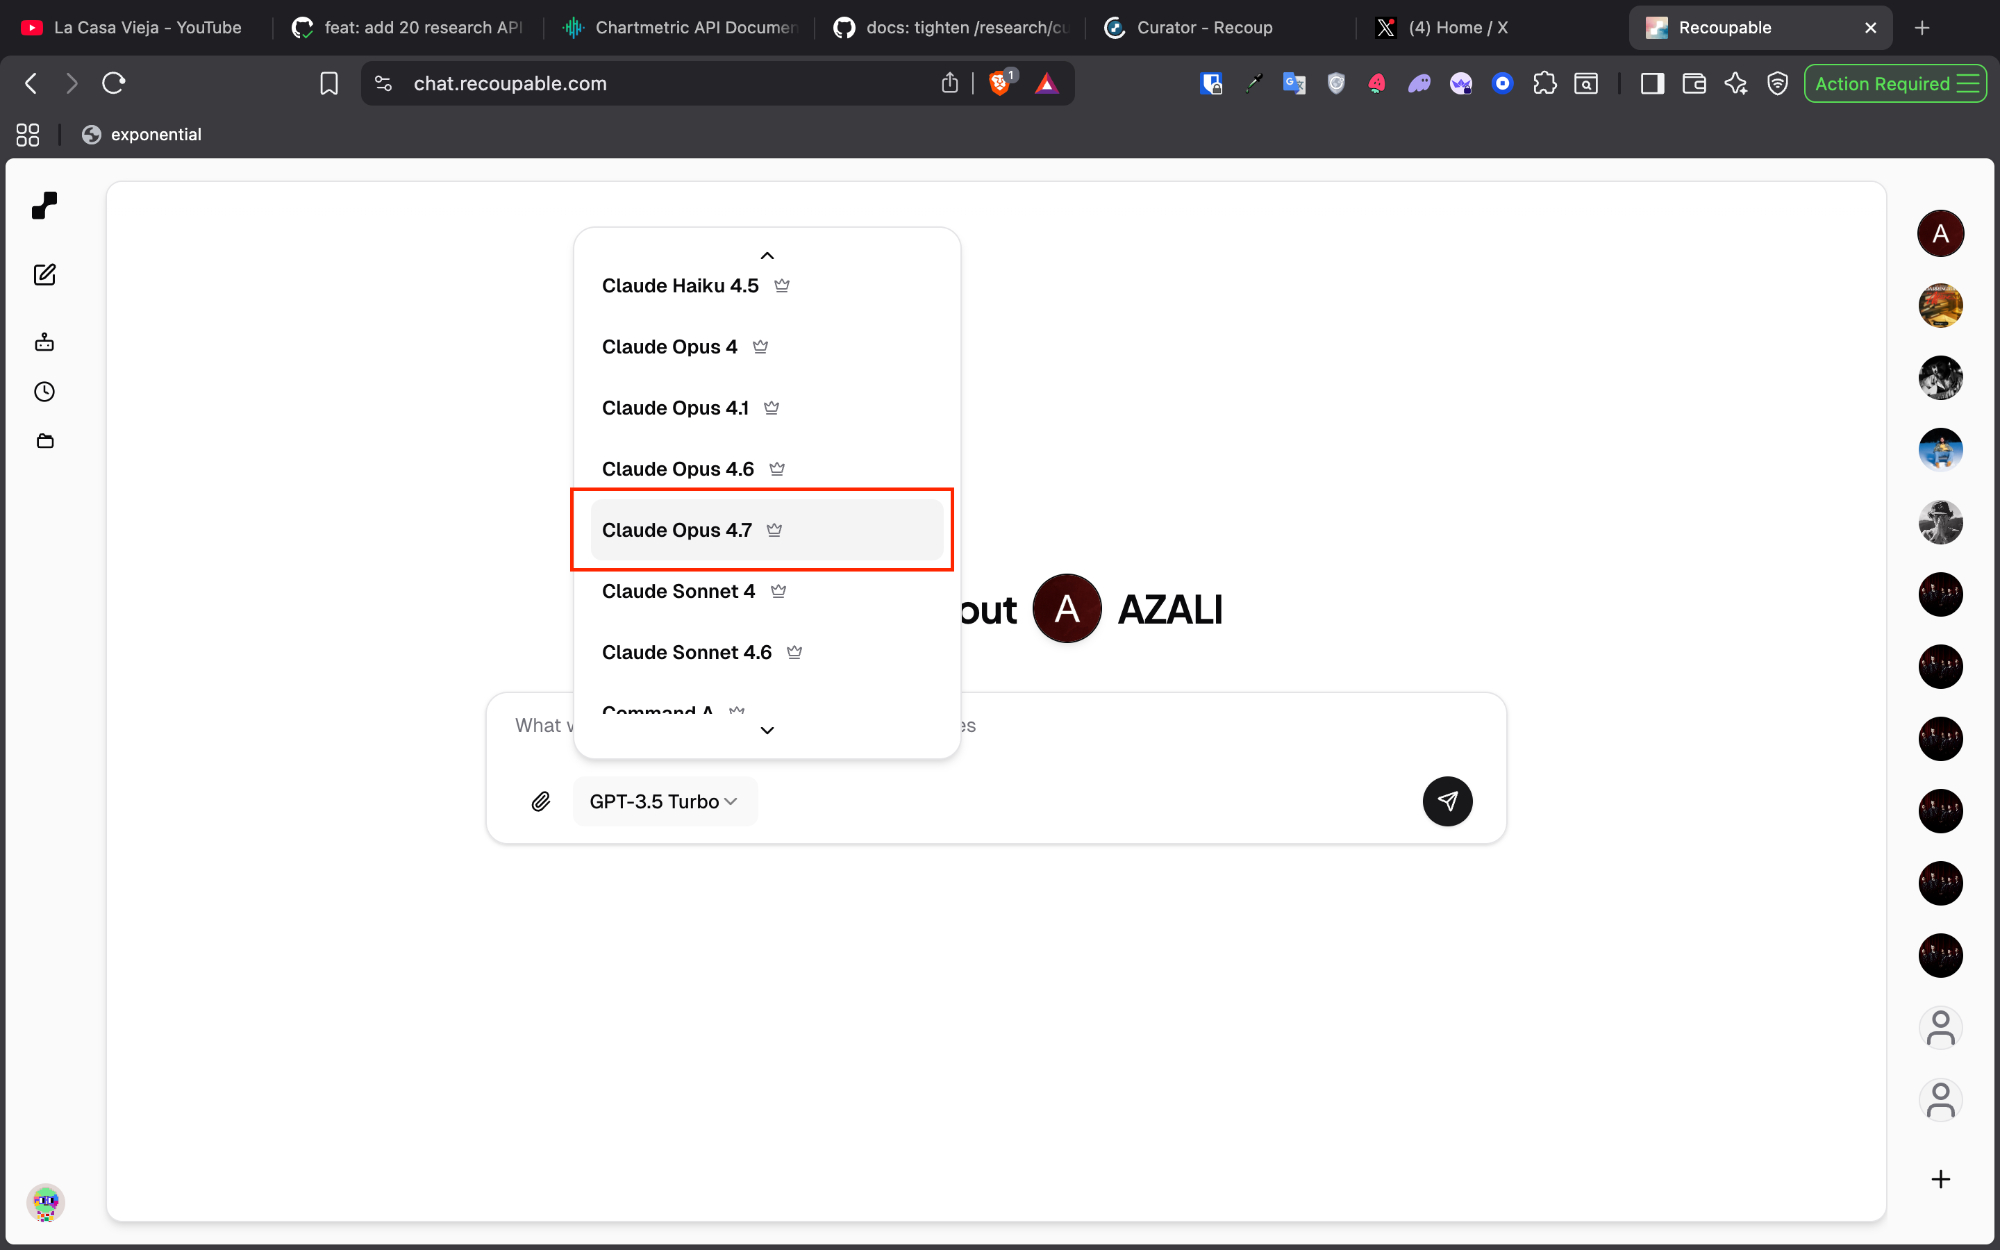Open chat history clock icon

pos(44,392)
